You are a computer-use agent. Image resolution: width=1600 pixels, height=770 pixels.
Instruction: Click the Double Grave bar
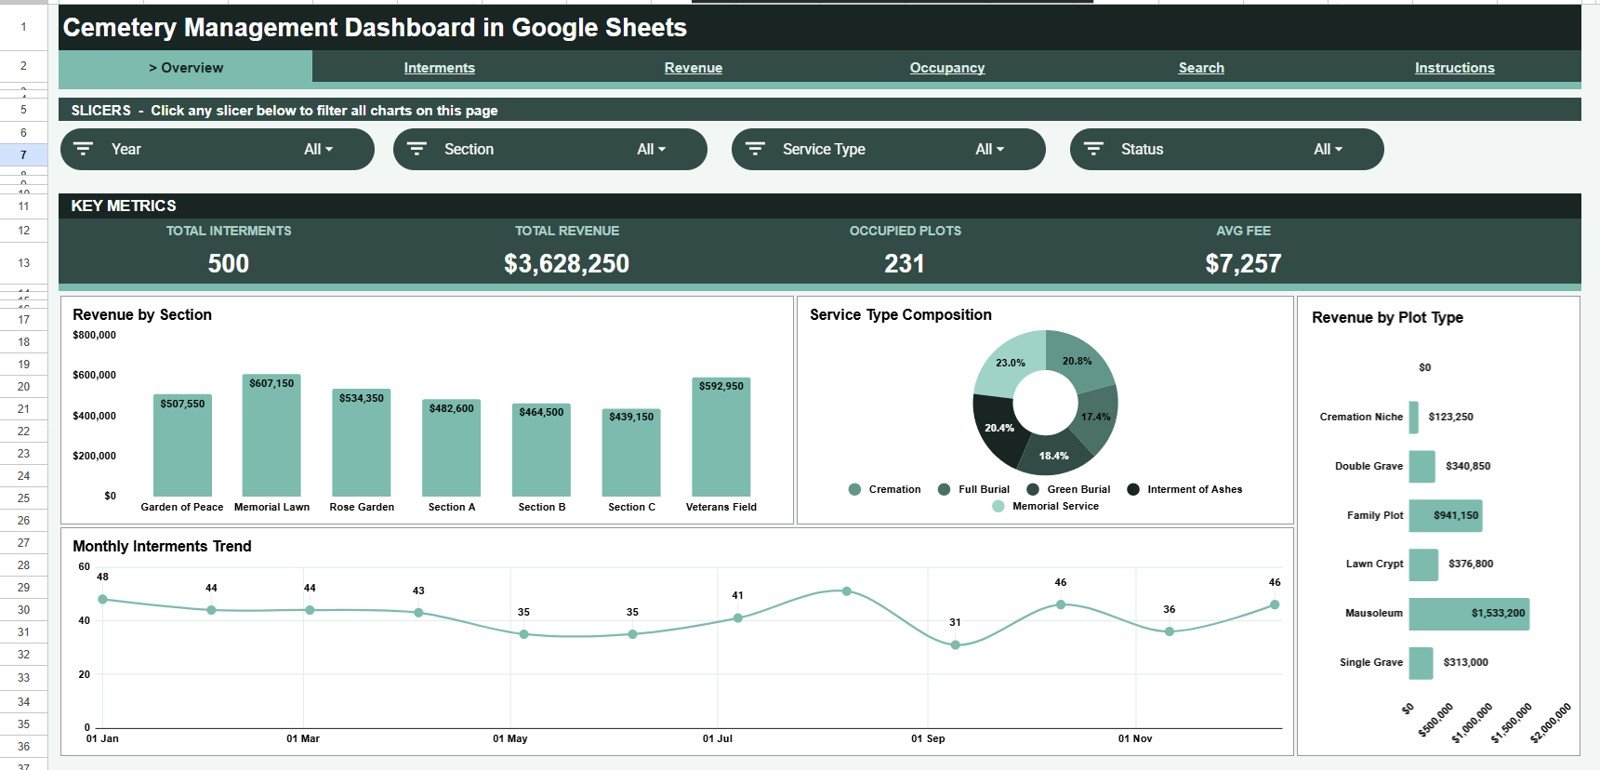(x=1422, y=466)
